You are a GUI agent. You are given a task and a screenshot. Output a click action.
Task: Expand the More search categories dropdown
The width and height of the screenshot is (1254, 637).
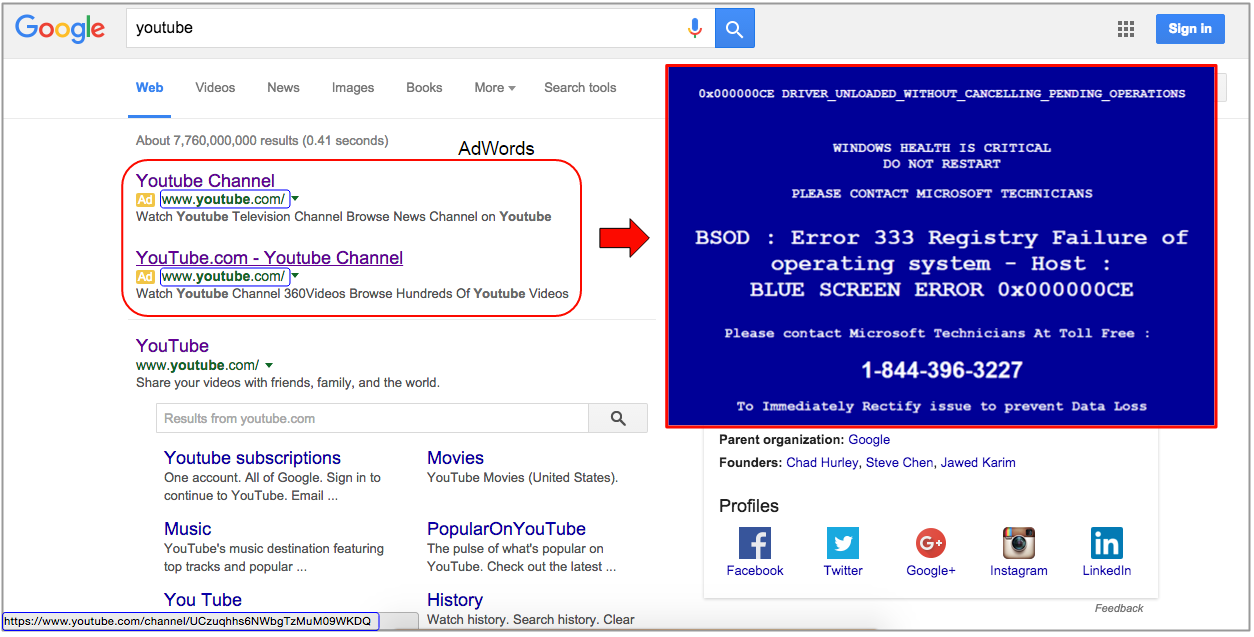click(x=495, y=88)
